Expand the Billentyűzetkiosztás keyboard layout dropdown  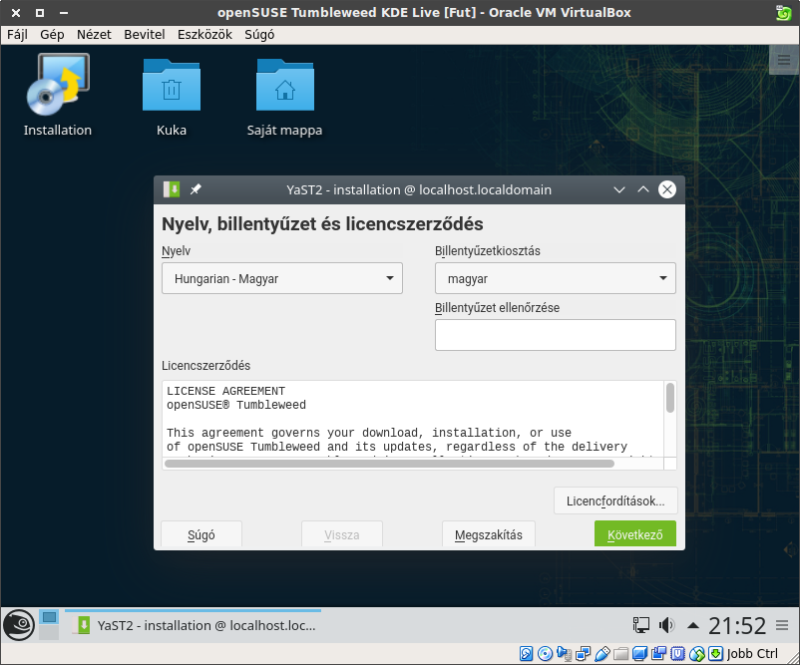pos(555,278)
